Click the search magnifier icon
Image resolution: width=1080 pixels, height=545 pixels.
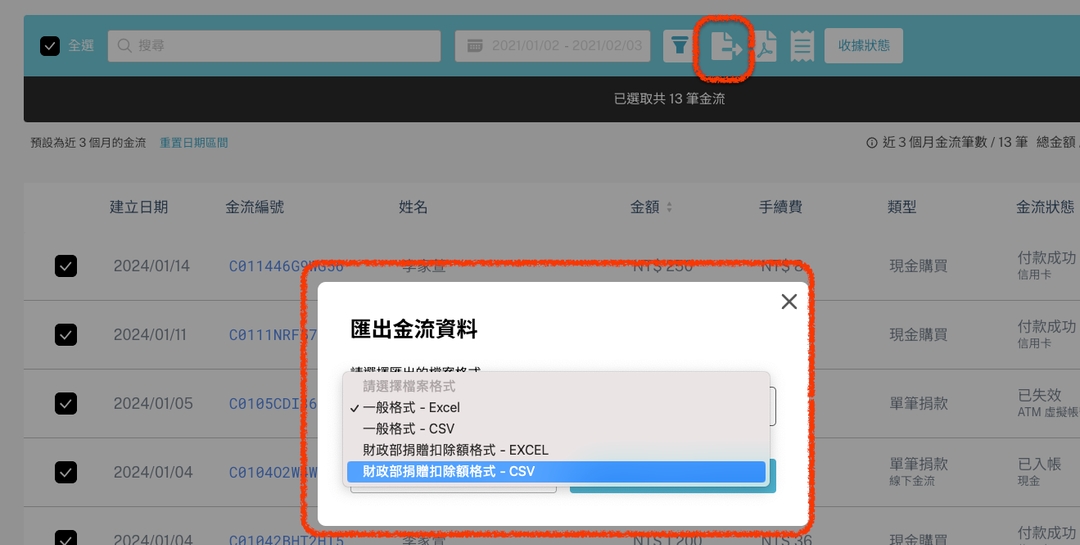pos(125,45)
